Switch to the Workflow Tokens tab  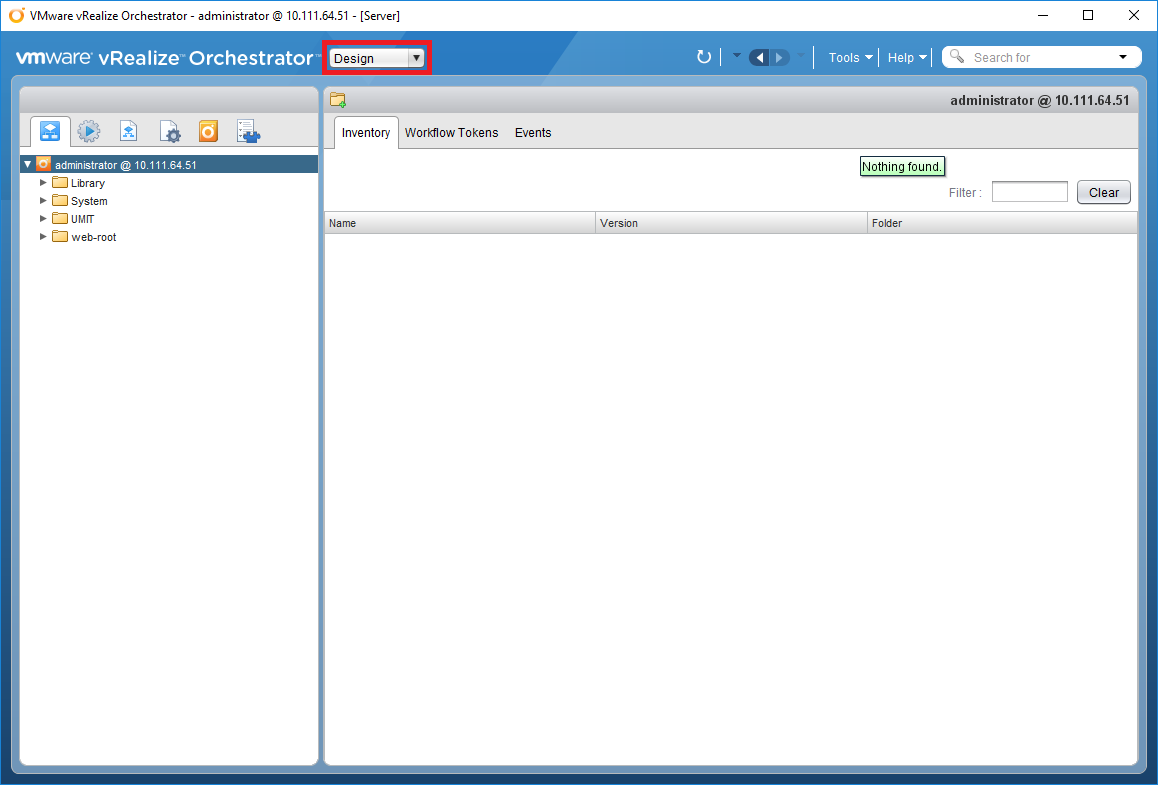coord(451,133)
